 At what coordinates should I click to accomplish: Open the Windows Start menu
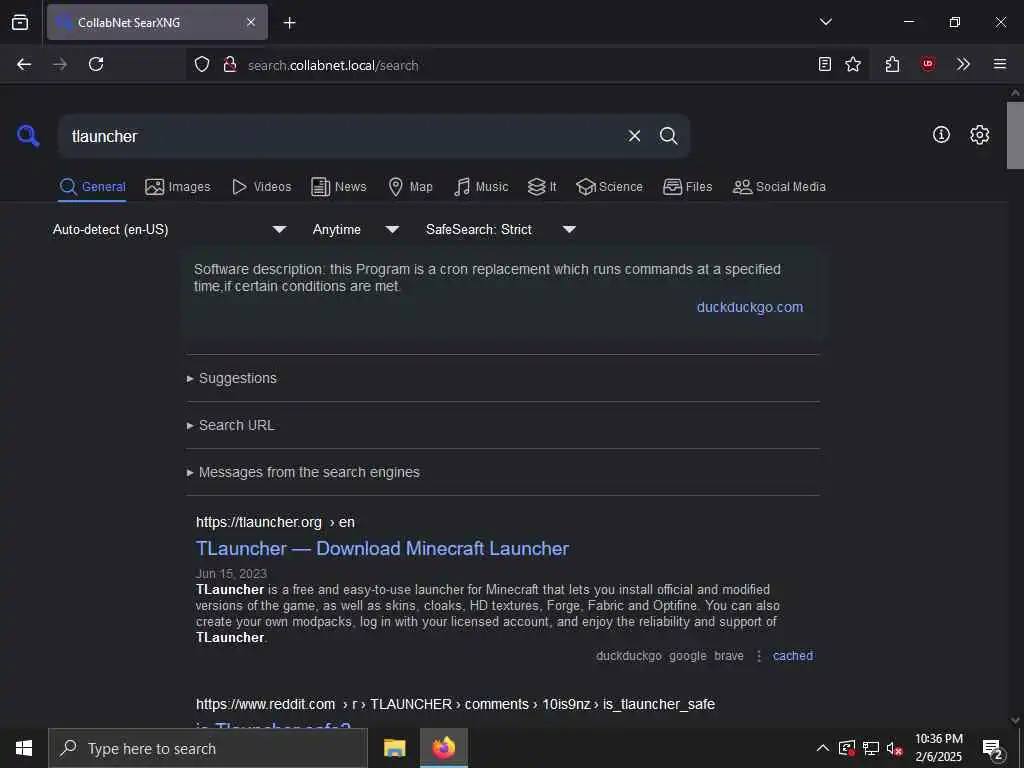(24, 748)
